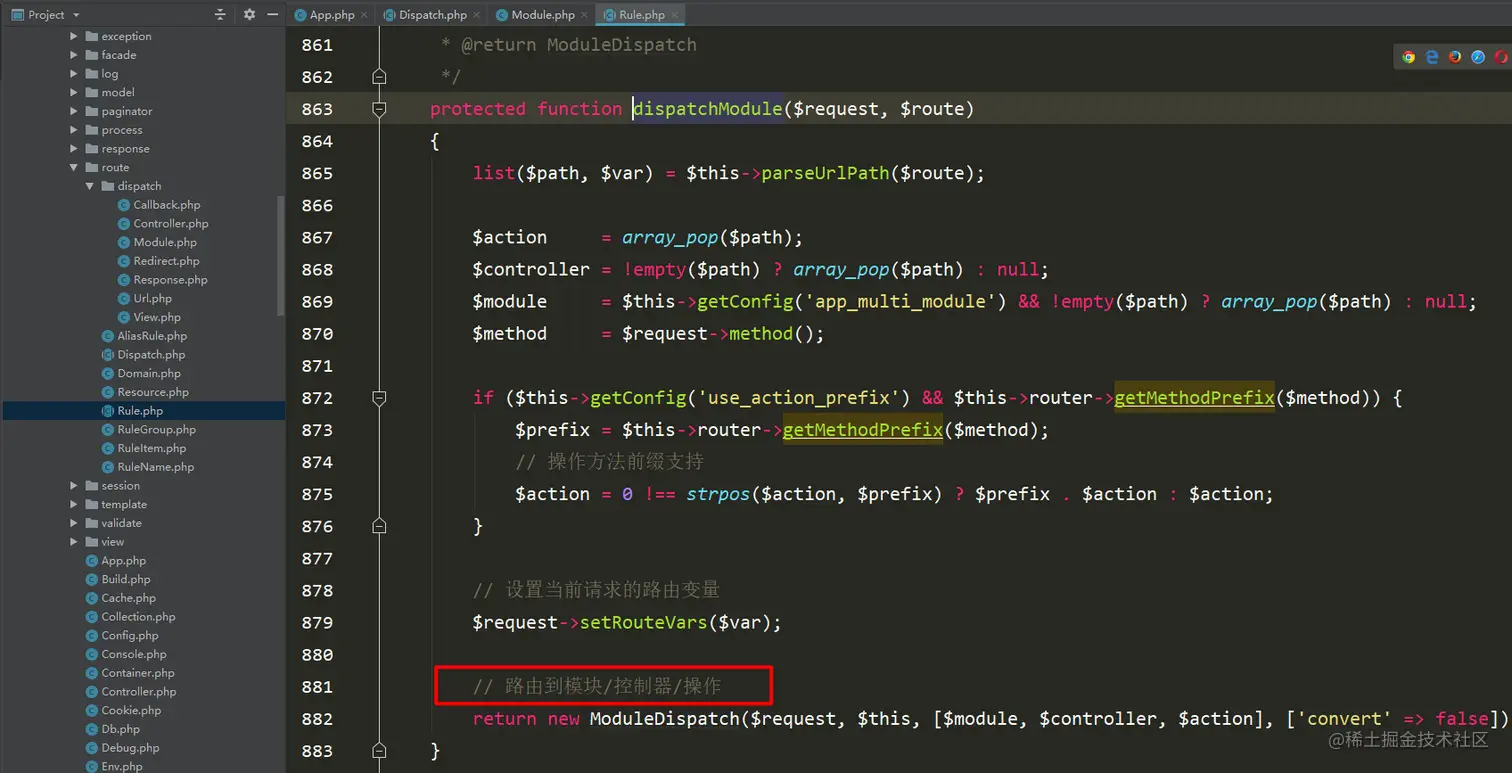The height and width of the screenshot is (773, 1512).
Task: Open Project panel settings gear
Action: coord(249,15)
